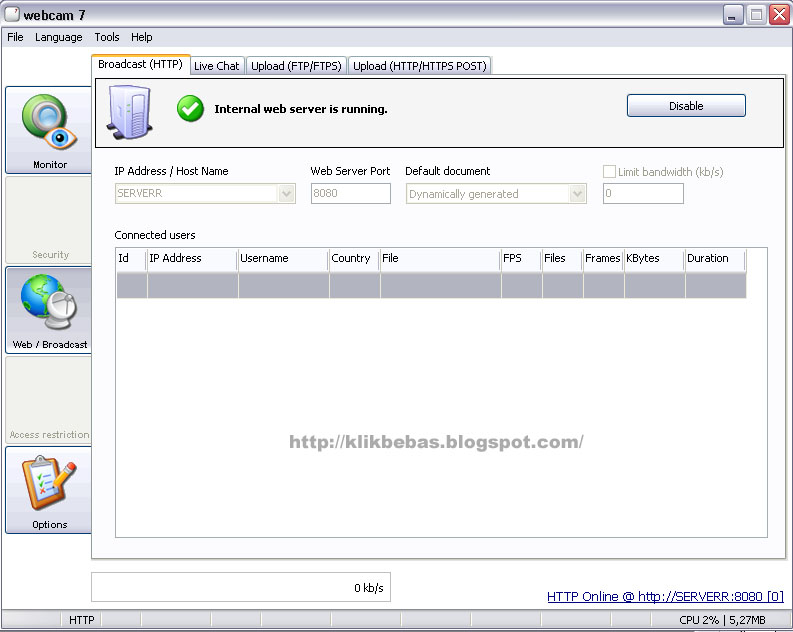The width and height of the screenshot is (793, 632).
Task: Open the Language menu
Action: tap(59, 37)
